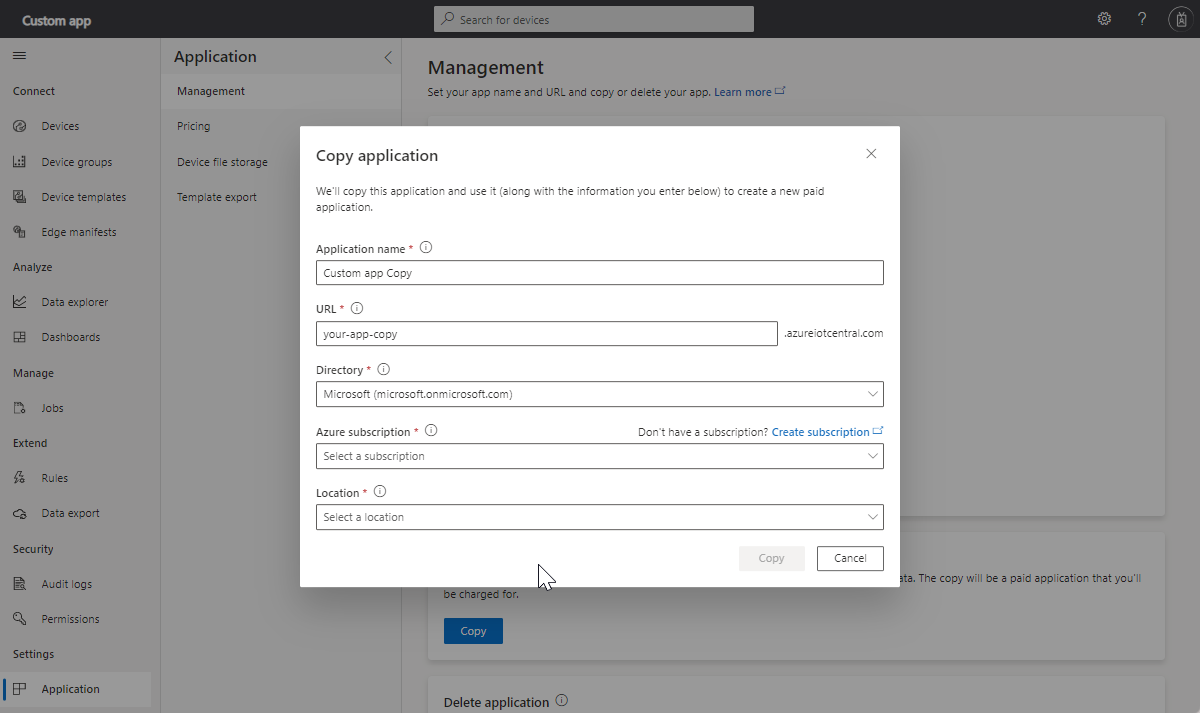This screenshot has height=713, width=1200.
Task: Open the Pricing menu item
Action: pos(194,126)
